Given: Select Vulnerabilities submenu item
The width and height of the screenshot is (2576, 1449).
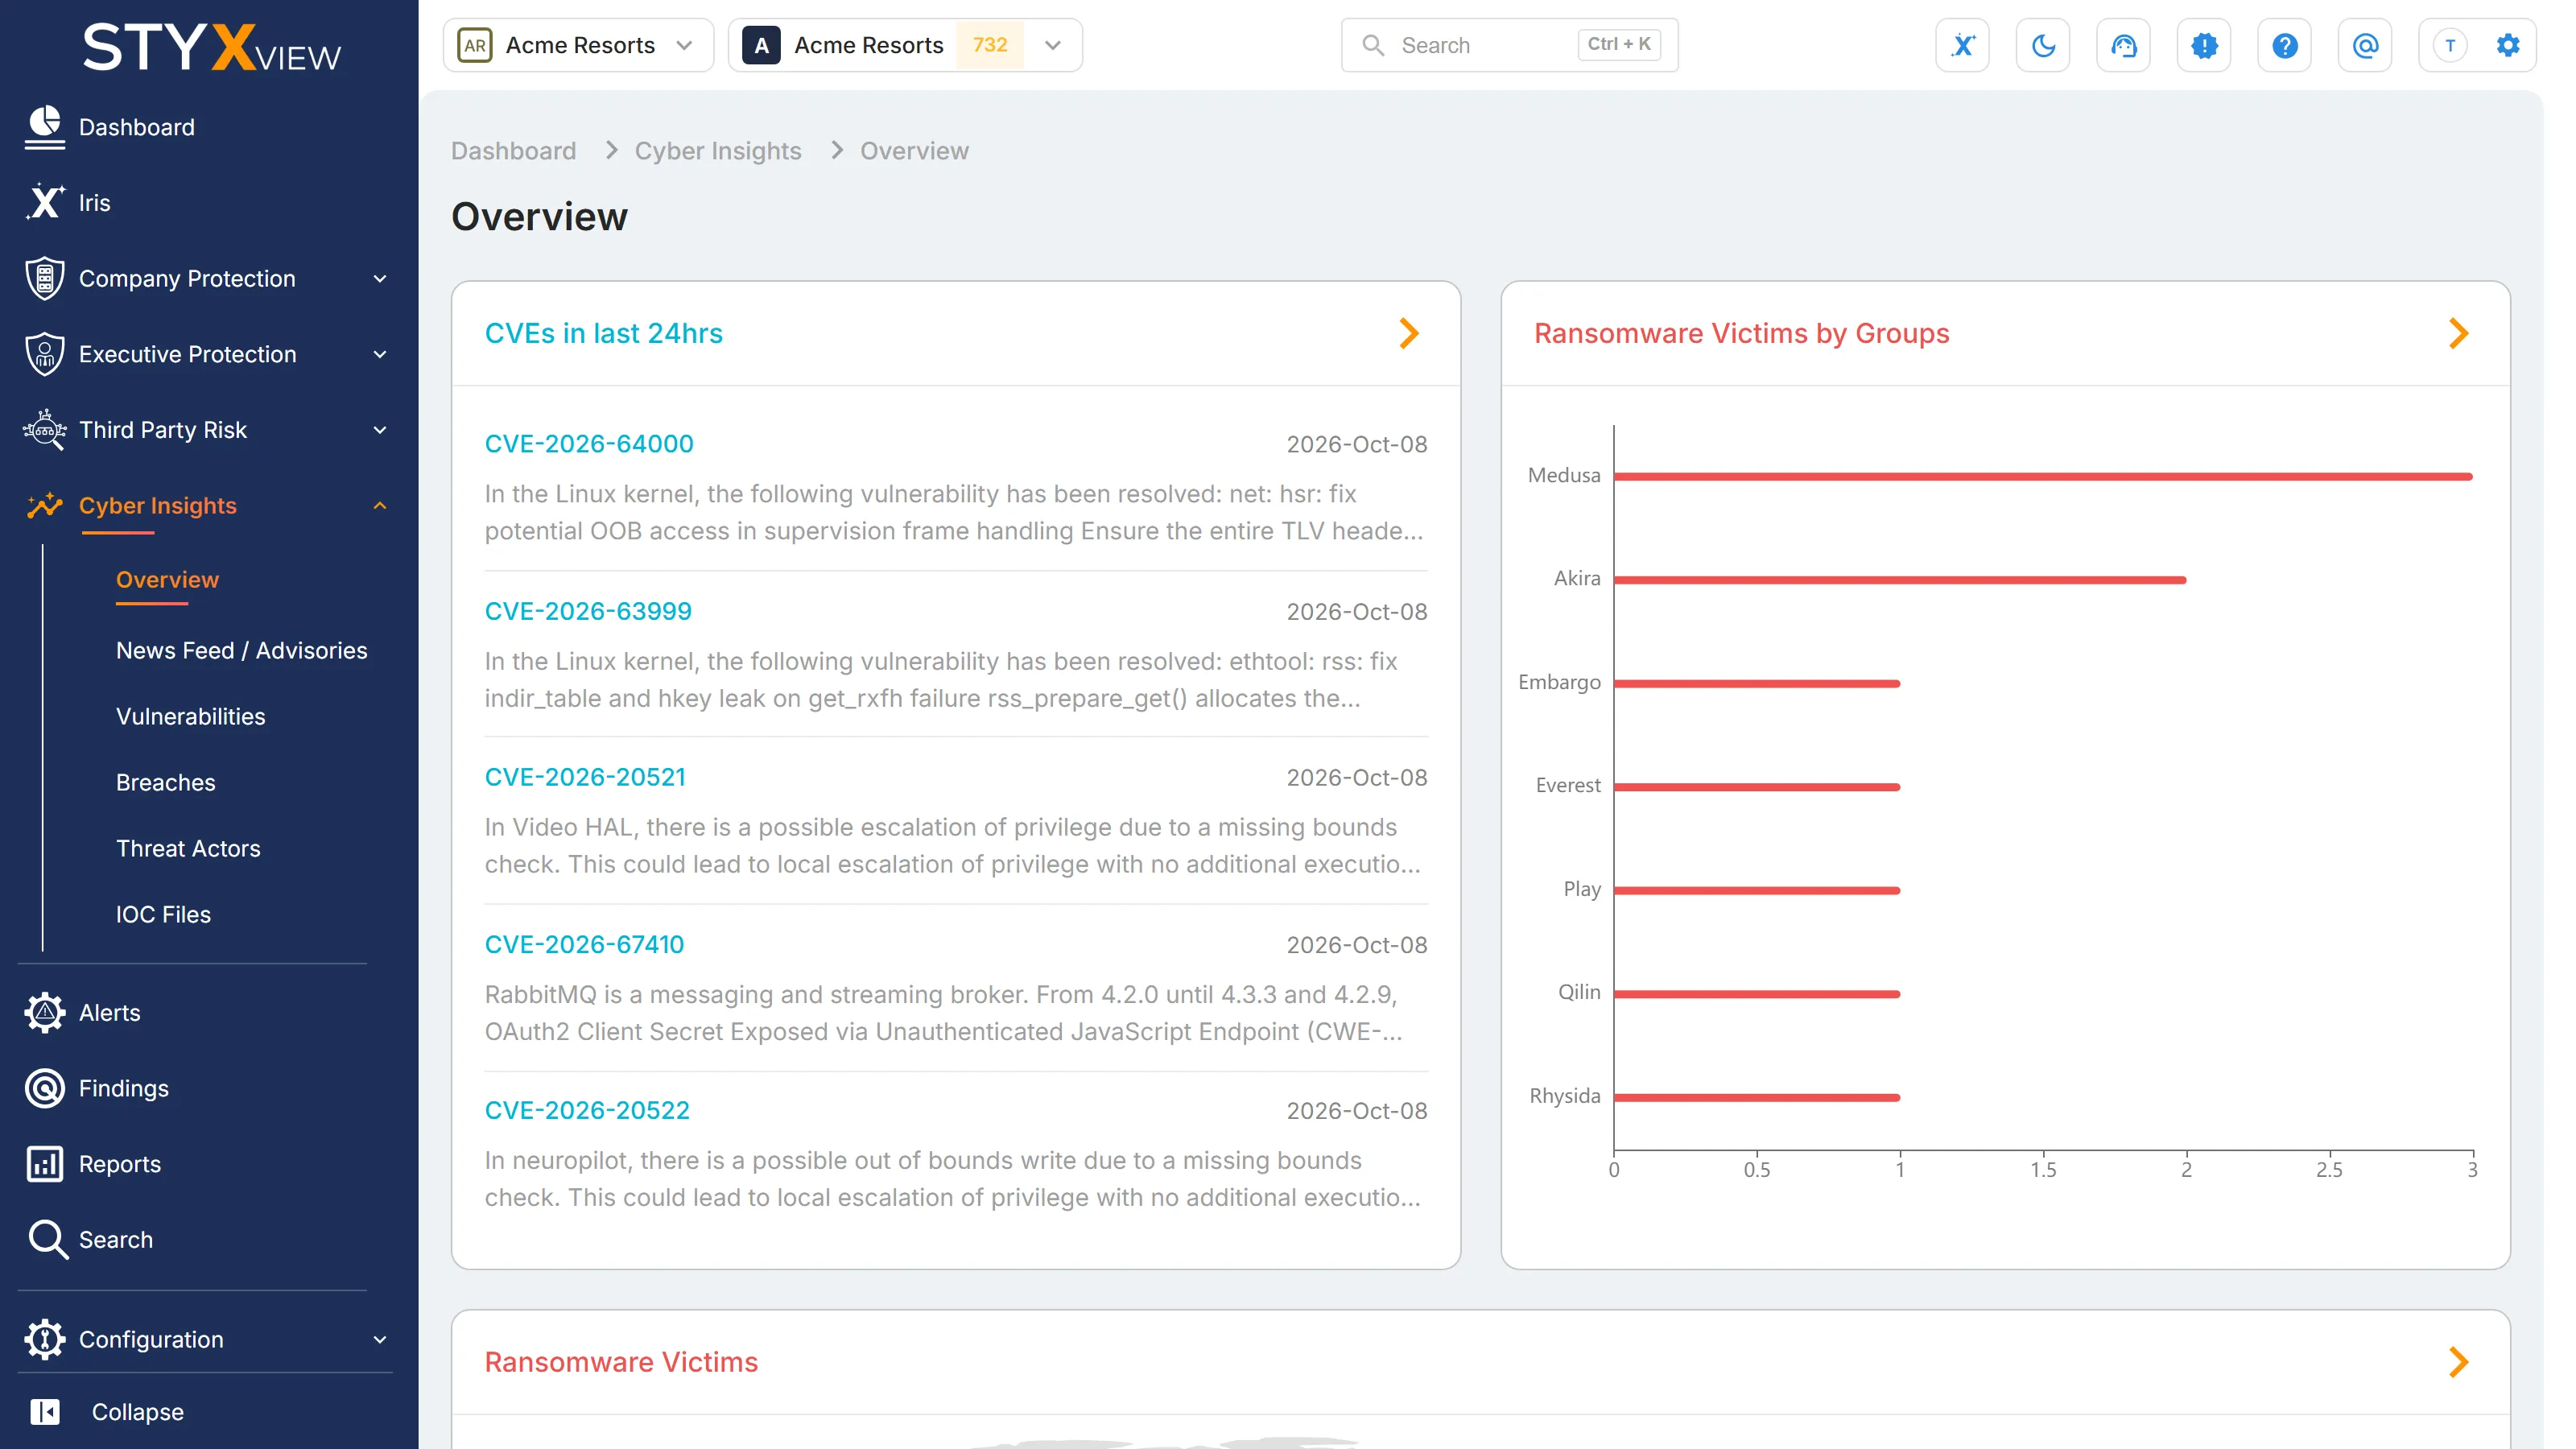Looking at the screenshot, I should pos(190,716).
